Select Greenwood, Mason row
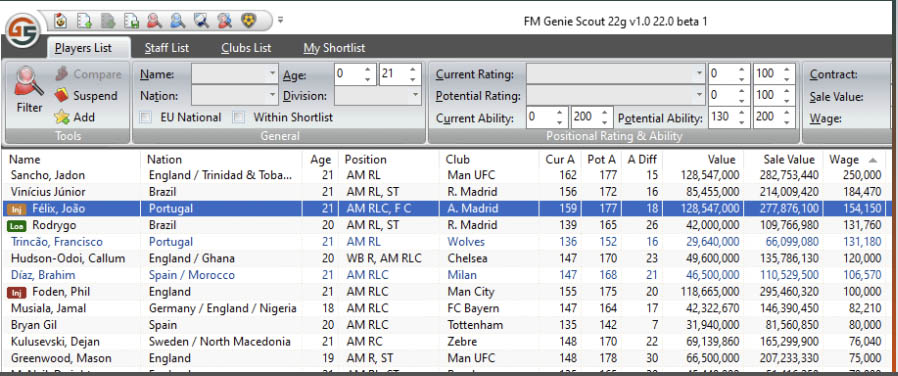898x376 pixels. 447,359
